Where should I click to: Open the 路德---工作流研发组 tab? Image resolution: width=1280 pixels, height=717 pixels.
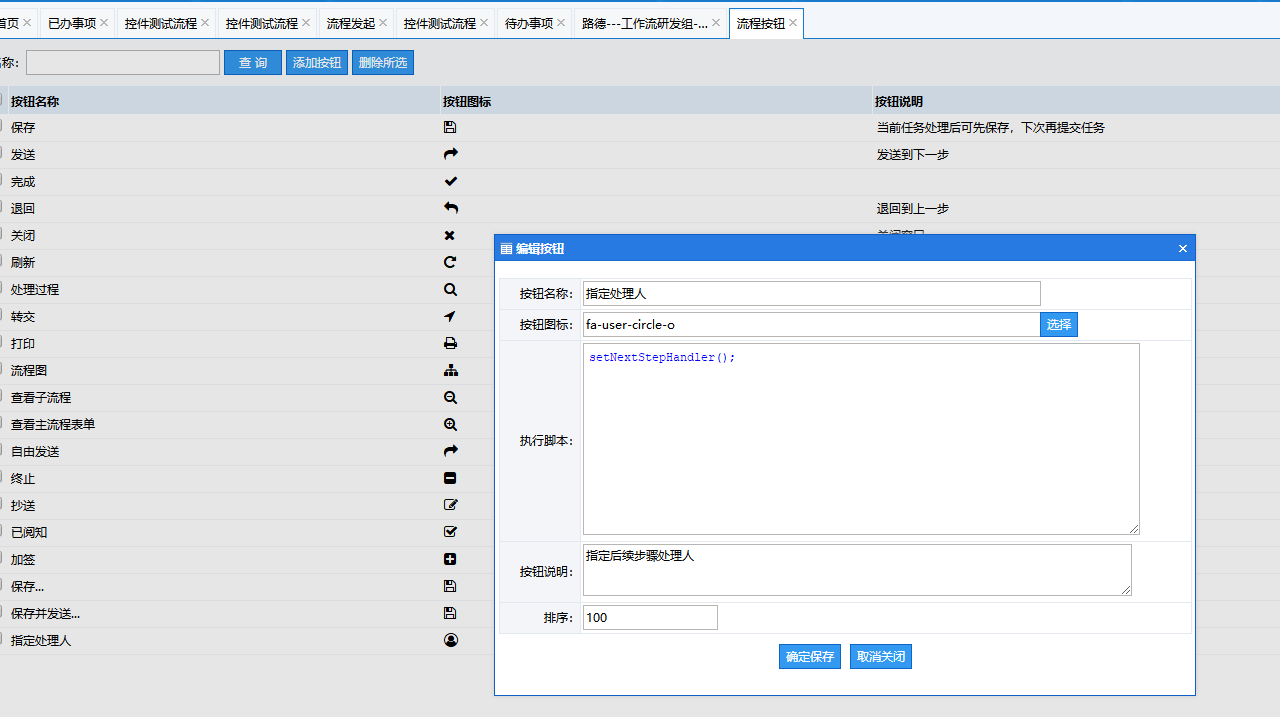645,23
